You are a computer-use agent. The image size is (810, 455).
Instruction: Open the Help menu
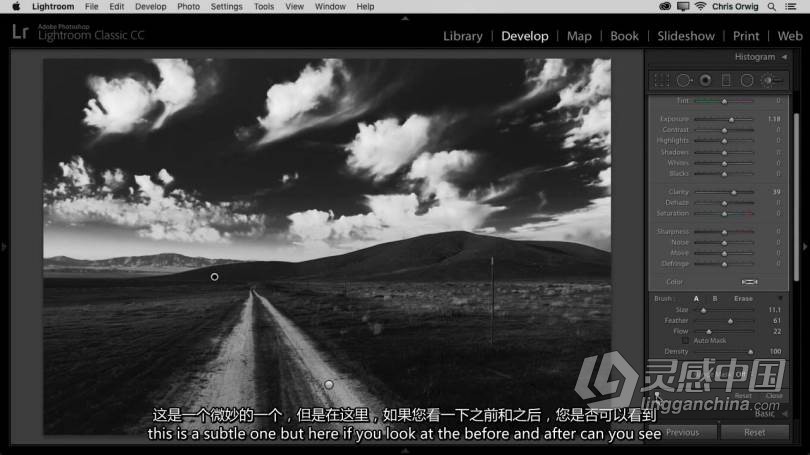(365, 6)
